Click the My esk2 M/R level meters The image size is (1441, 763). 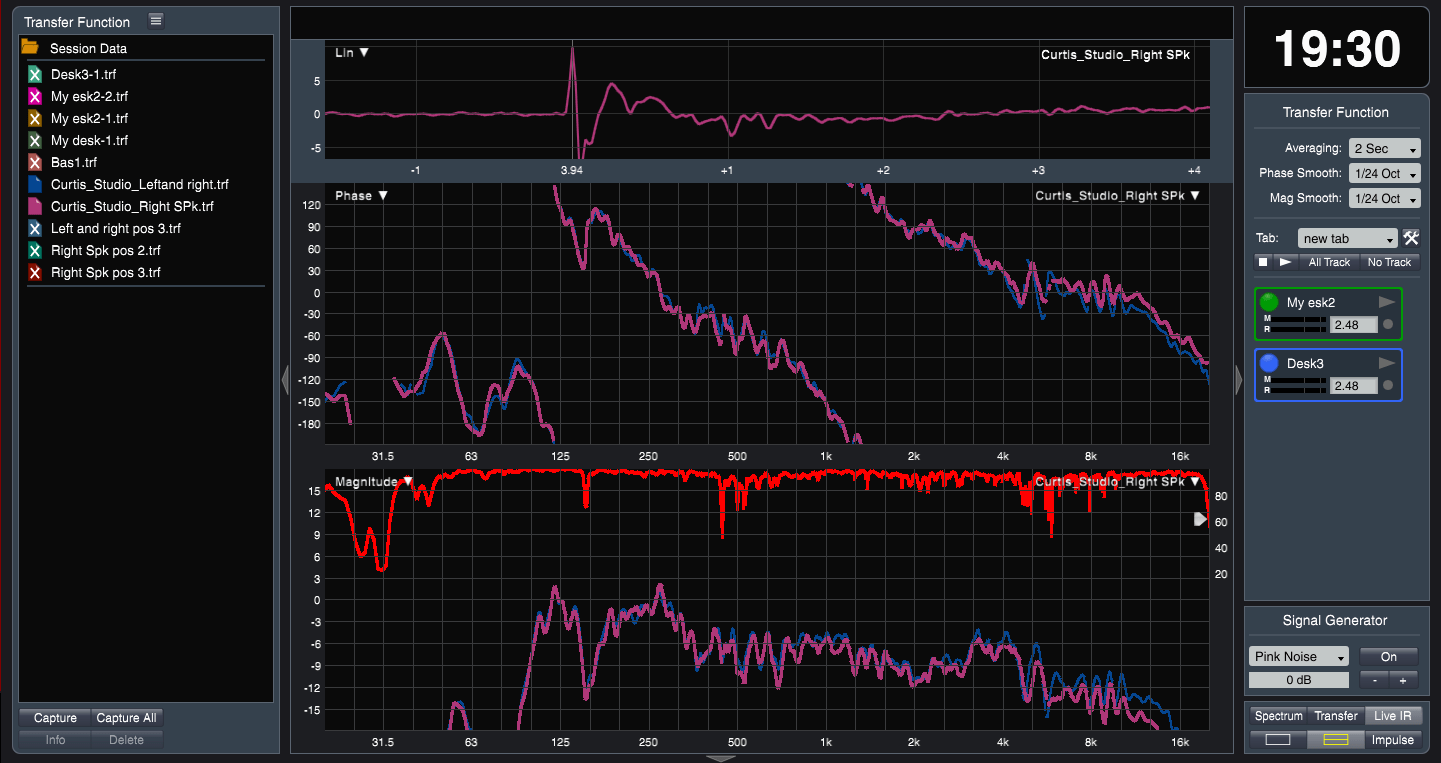(1295, 324)
